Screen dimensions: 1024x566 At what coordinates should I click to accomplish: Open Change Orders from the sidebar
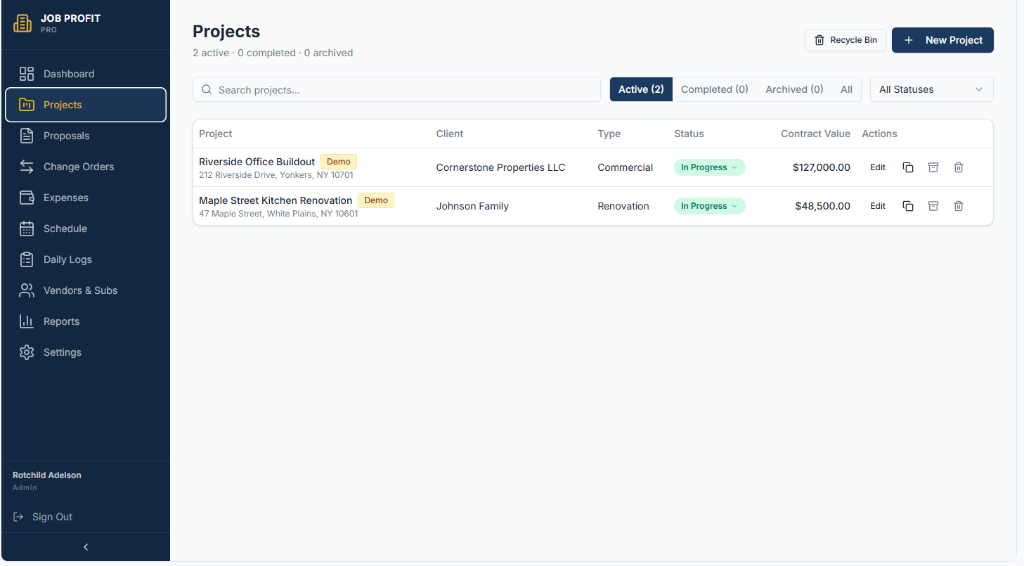[x=86, y=166]
